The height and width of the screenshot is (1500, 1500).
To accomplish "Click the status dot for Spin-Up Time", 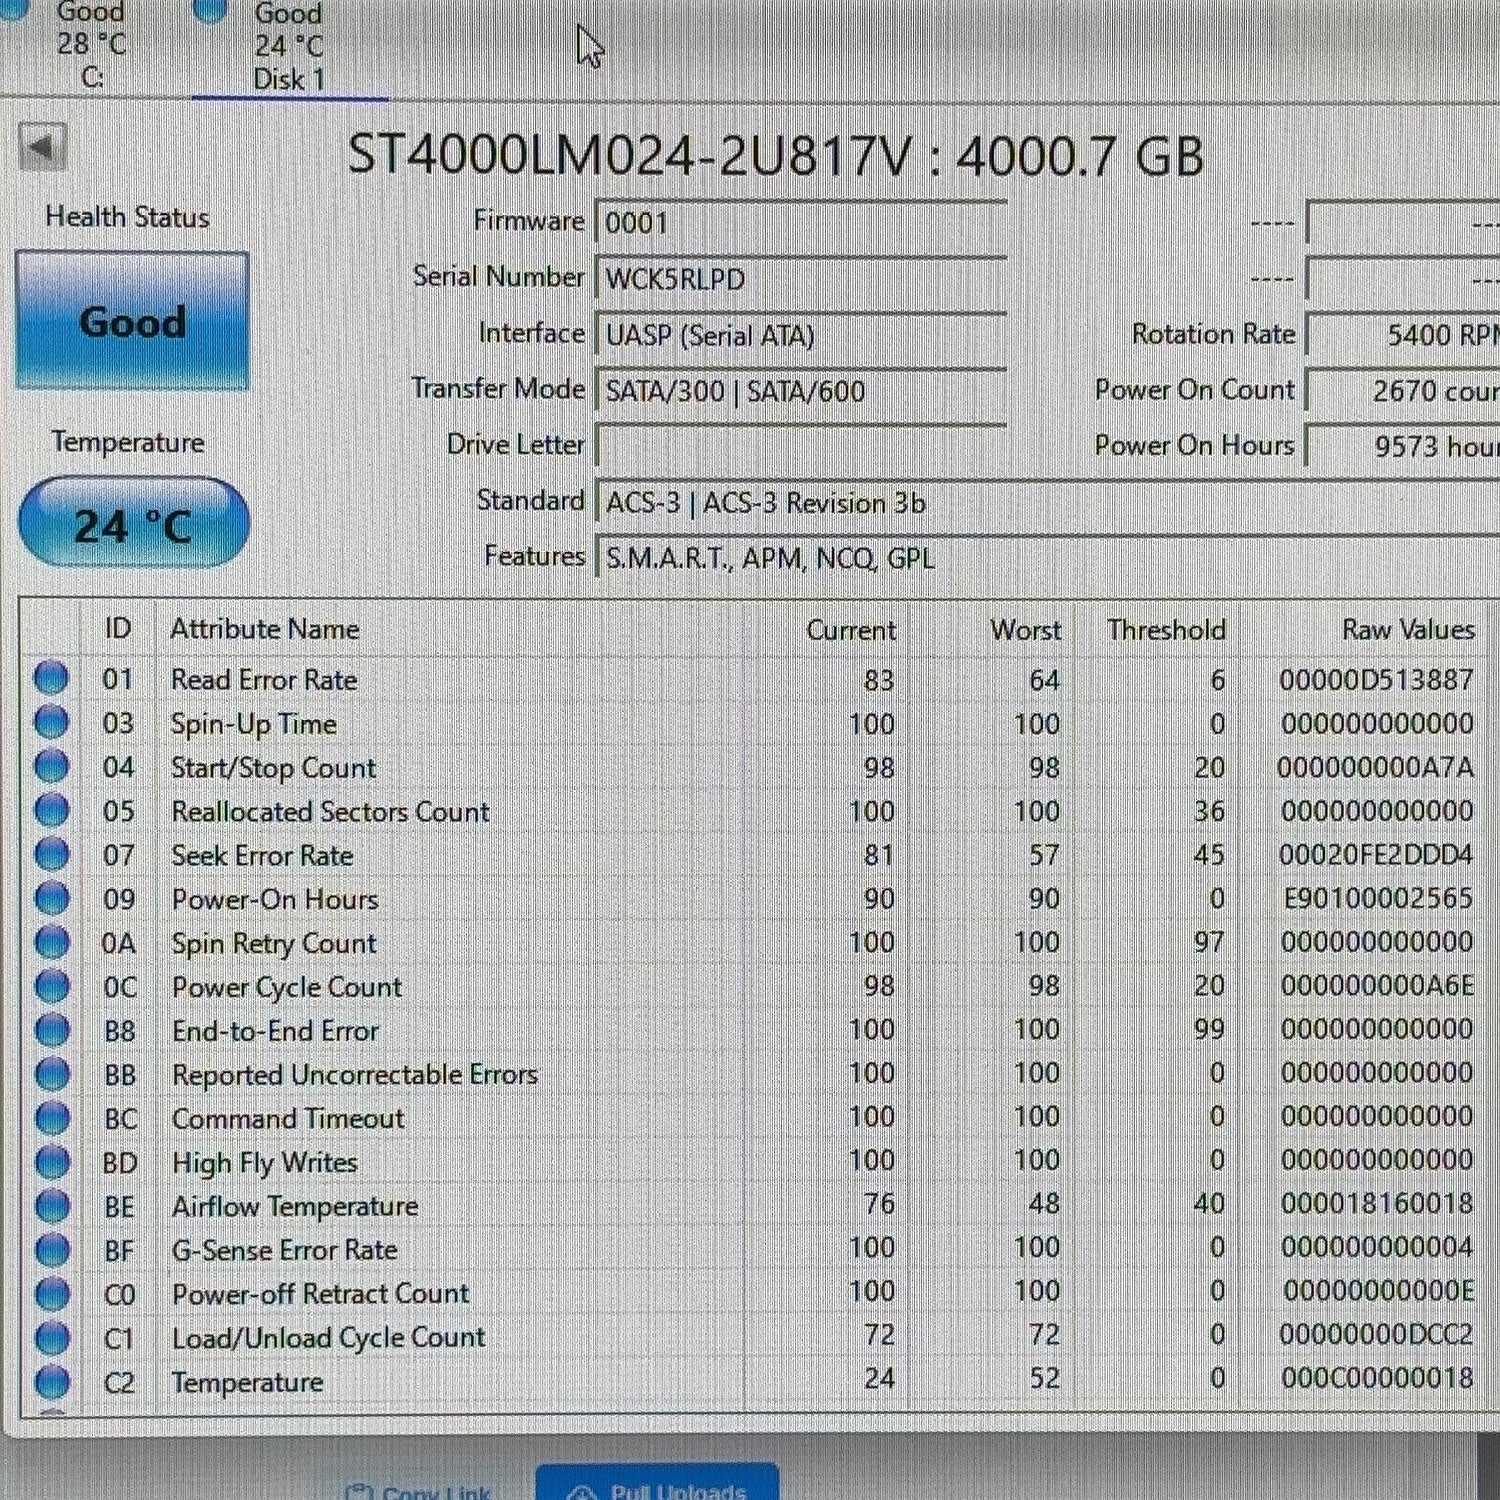I will pyautogui.click(x=51, y=722).
